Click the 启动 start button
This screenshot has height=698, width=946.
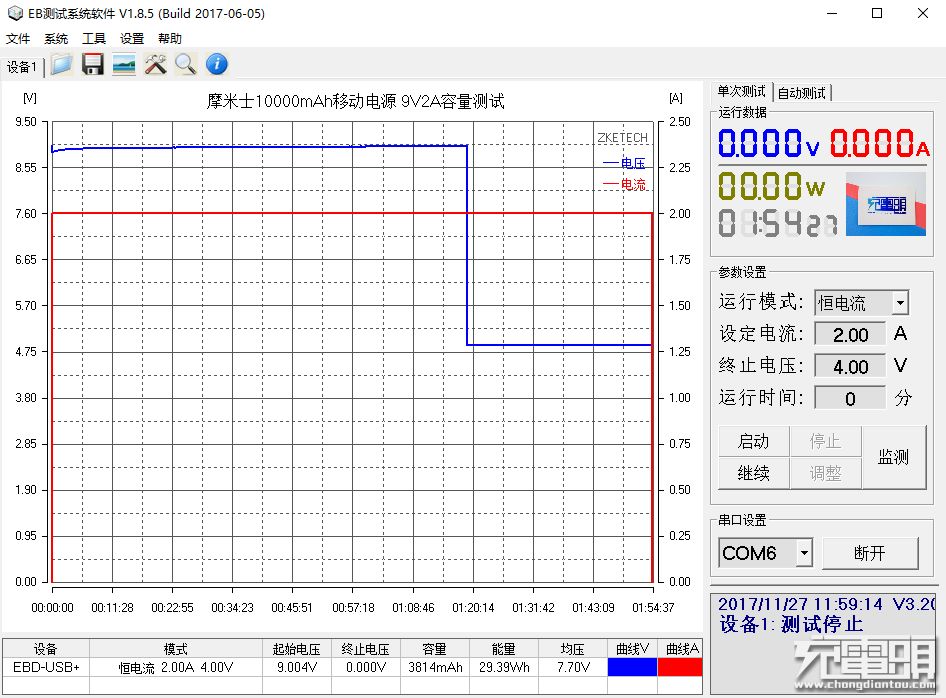pos(754,442)
